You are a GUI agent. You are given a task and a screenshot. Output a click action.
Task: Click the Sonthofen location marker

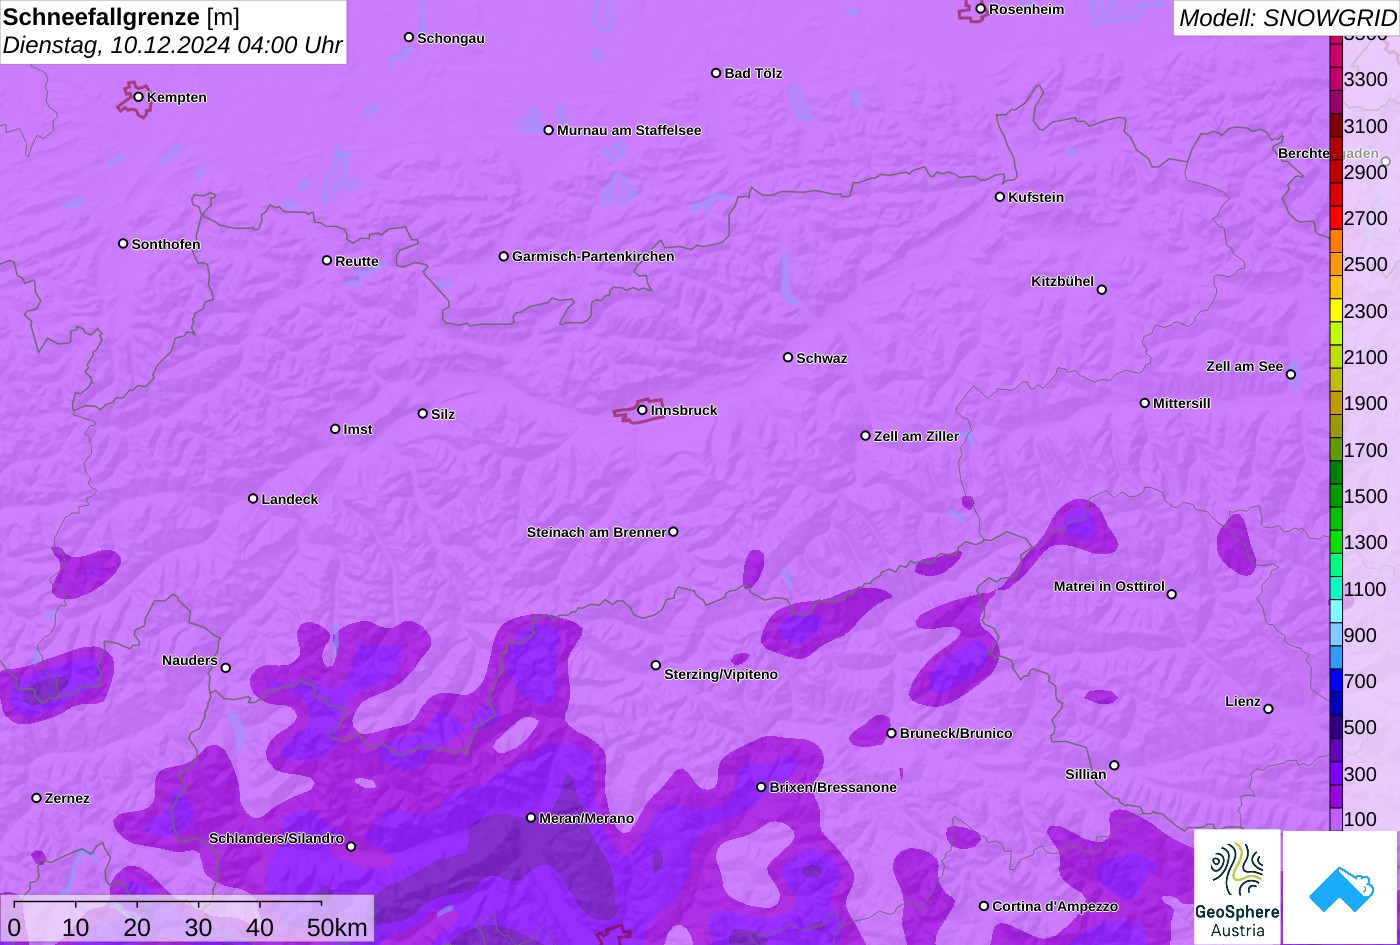click(x=123, y=244)
